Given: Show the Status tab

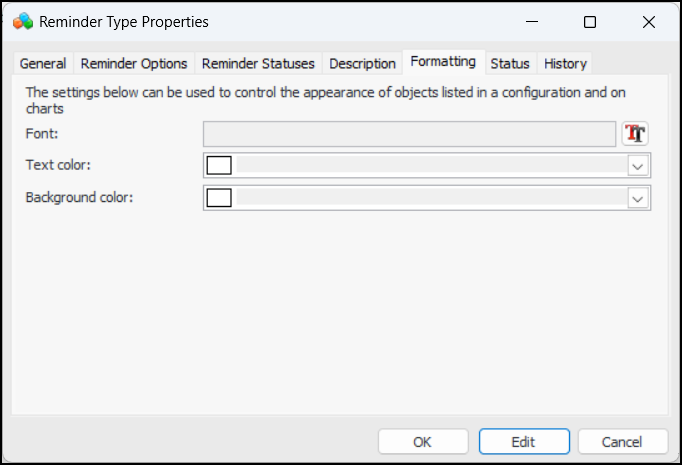Looking at the screenshot, I should (x=509, y=63).
